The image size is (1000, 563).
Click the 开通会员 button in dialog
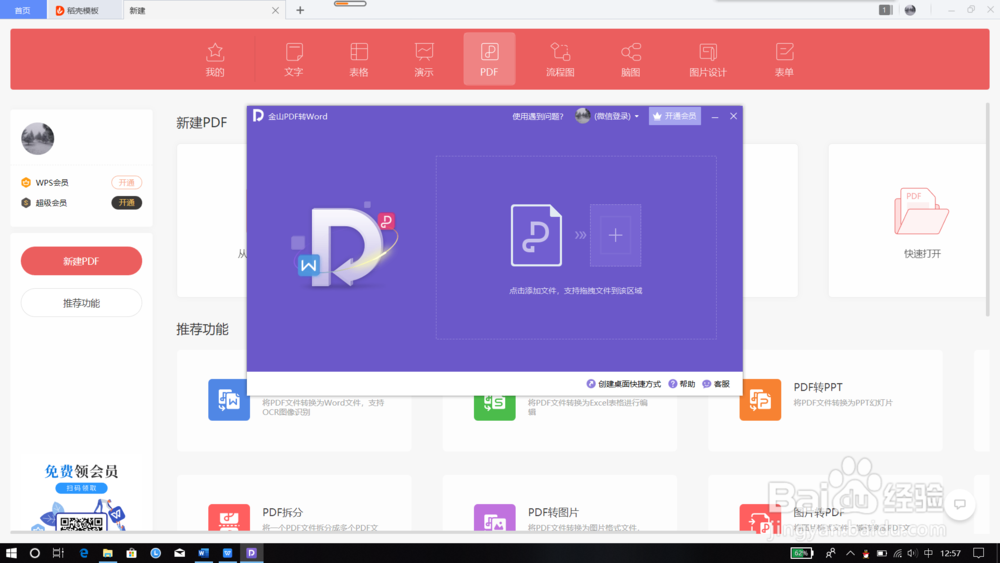click(675, 116)
